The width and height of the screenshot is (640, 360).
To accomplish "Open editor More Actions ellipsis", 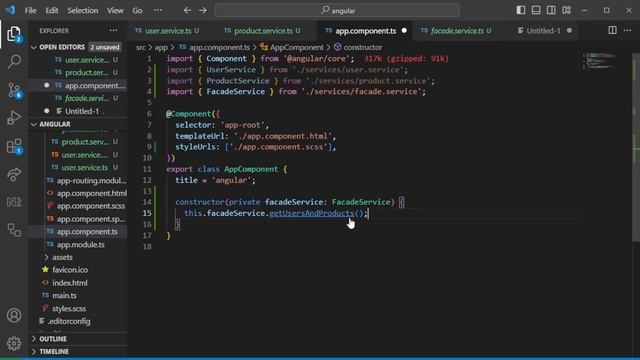I will pos(627,30).
